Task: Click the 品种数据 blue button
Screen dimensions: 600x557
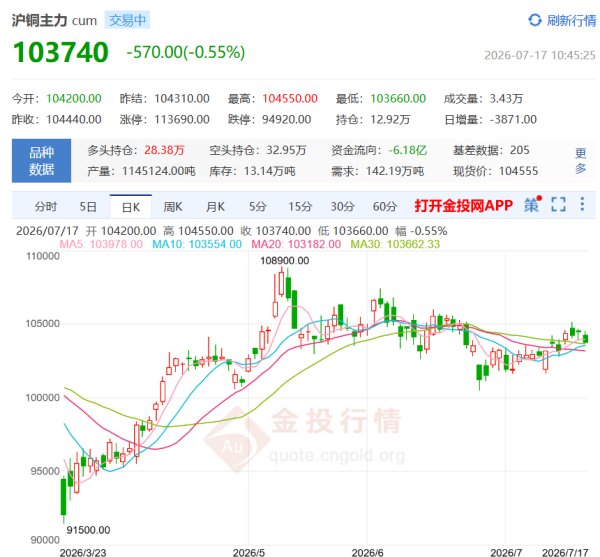Action: coord(41,161)
